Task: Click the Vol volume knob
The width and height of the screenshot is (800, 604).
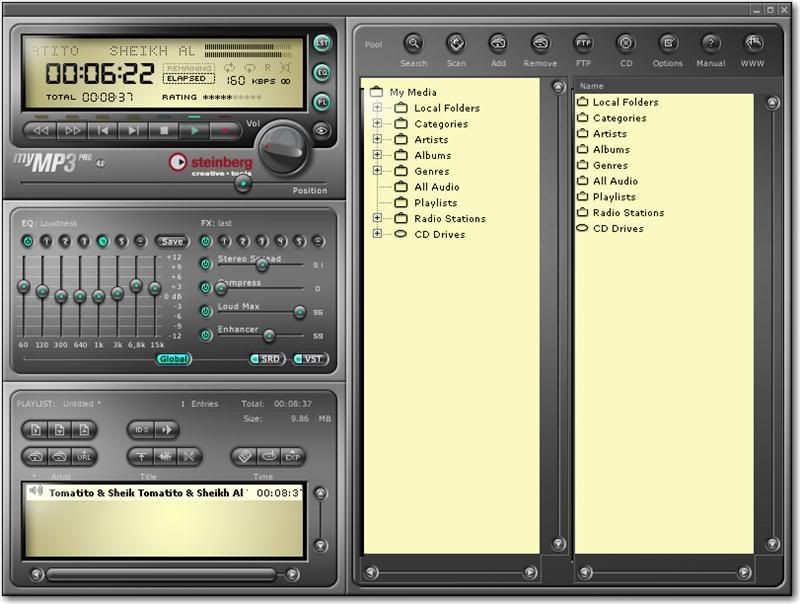Action: [282, 149]
